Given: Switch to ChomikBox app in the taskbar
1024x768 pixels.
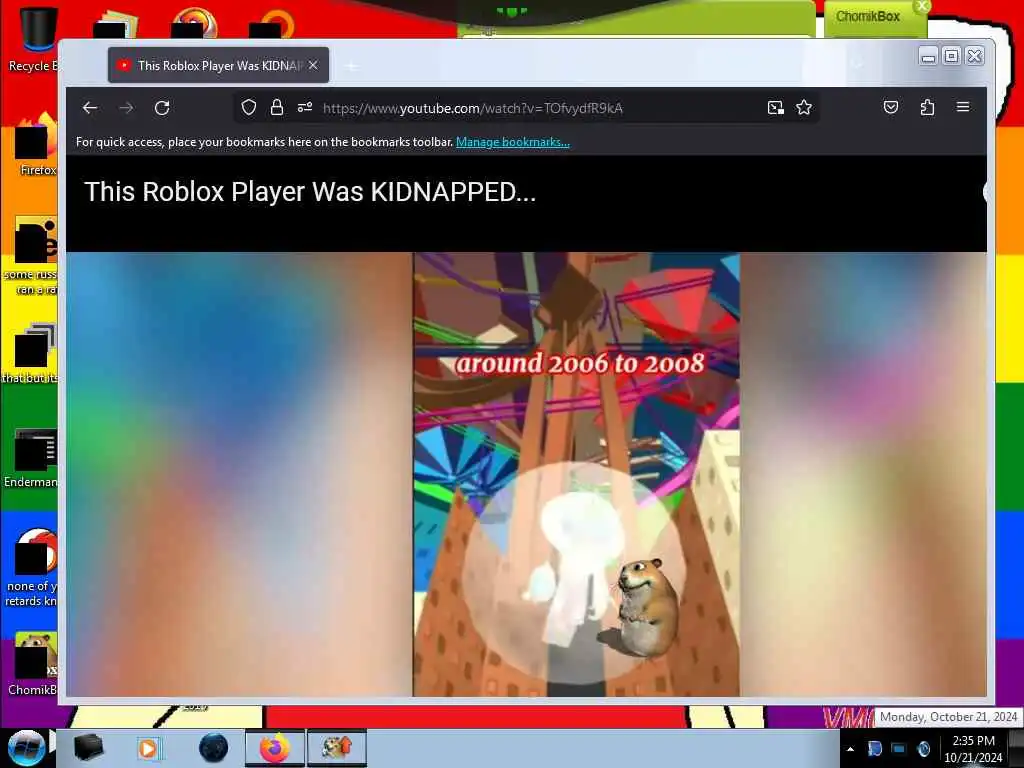Looking at the screenshot, I should [x=337, y=748].
